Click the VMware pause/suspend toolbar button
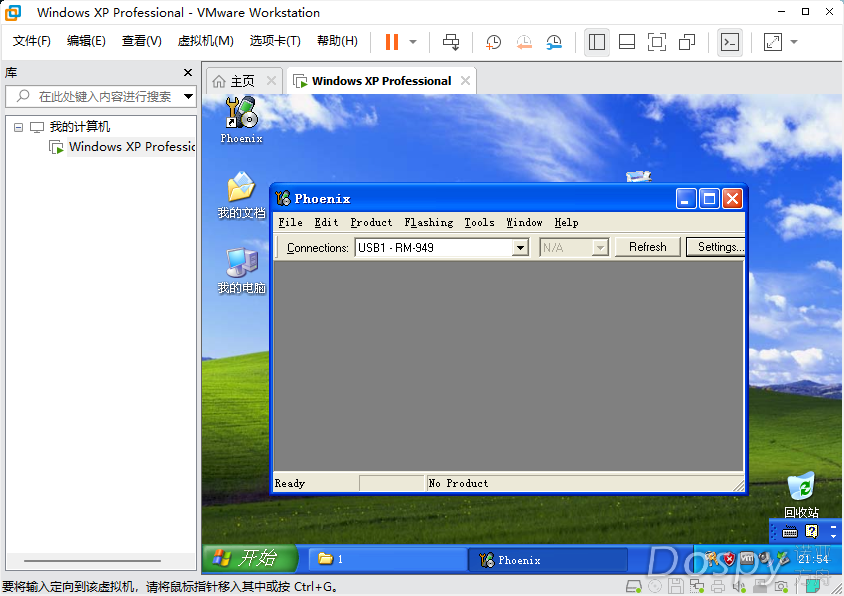844x596 pixels. (392, 42)
